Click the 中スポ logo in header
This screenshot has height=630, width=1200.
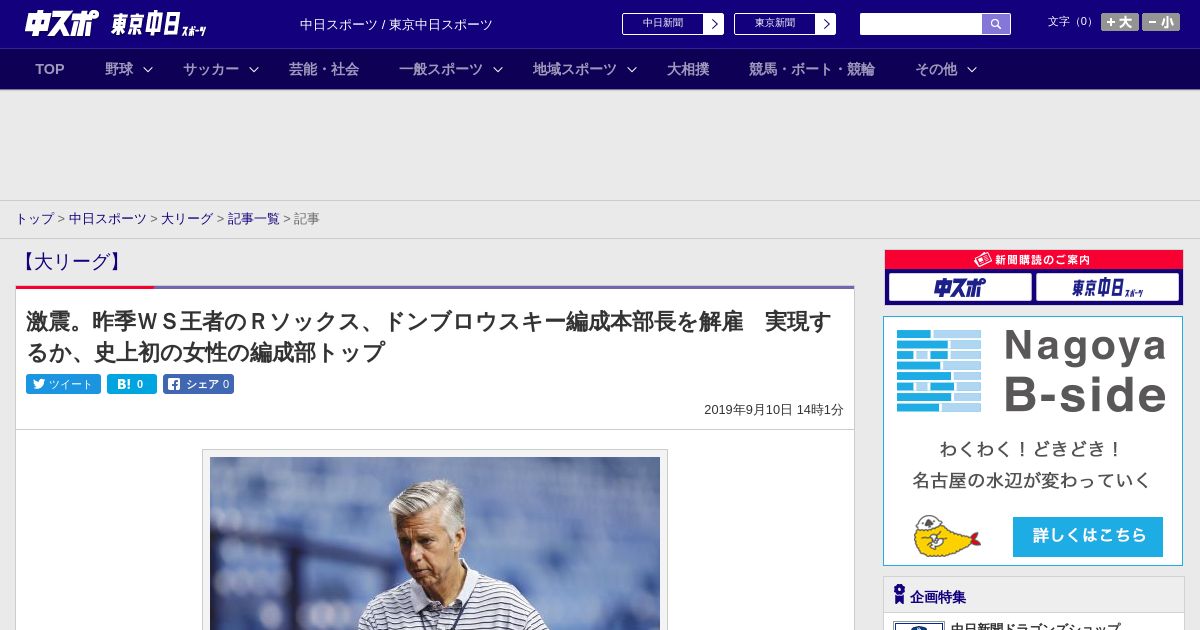point(62,23)
